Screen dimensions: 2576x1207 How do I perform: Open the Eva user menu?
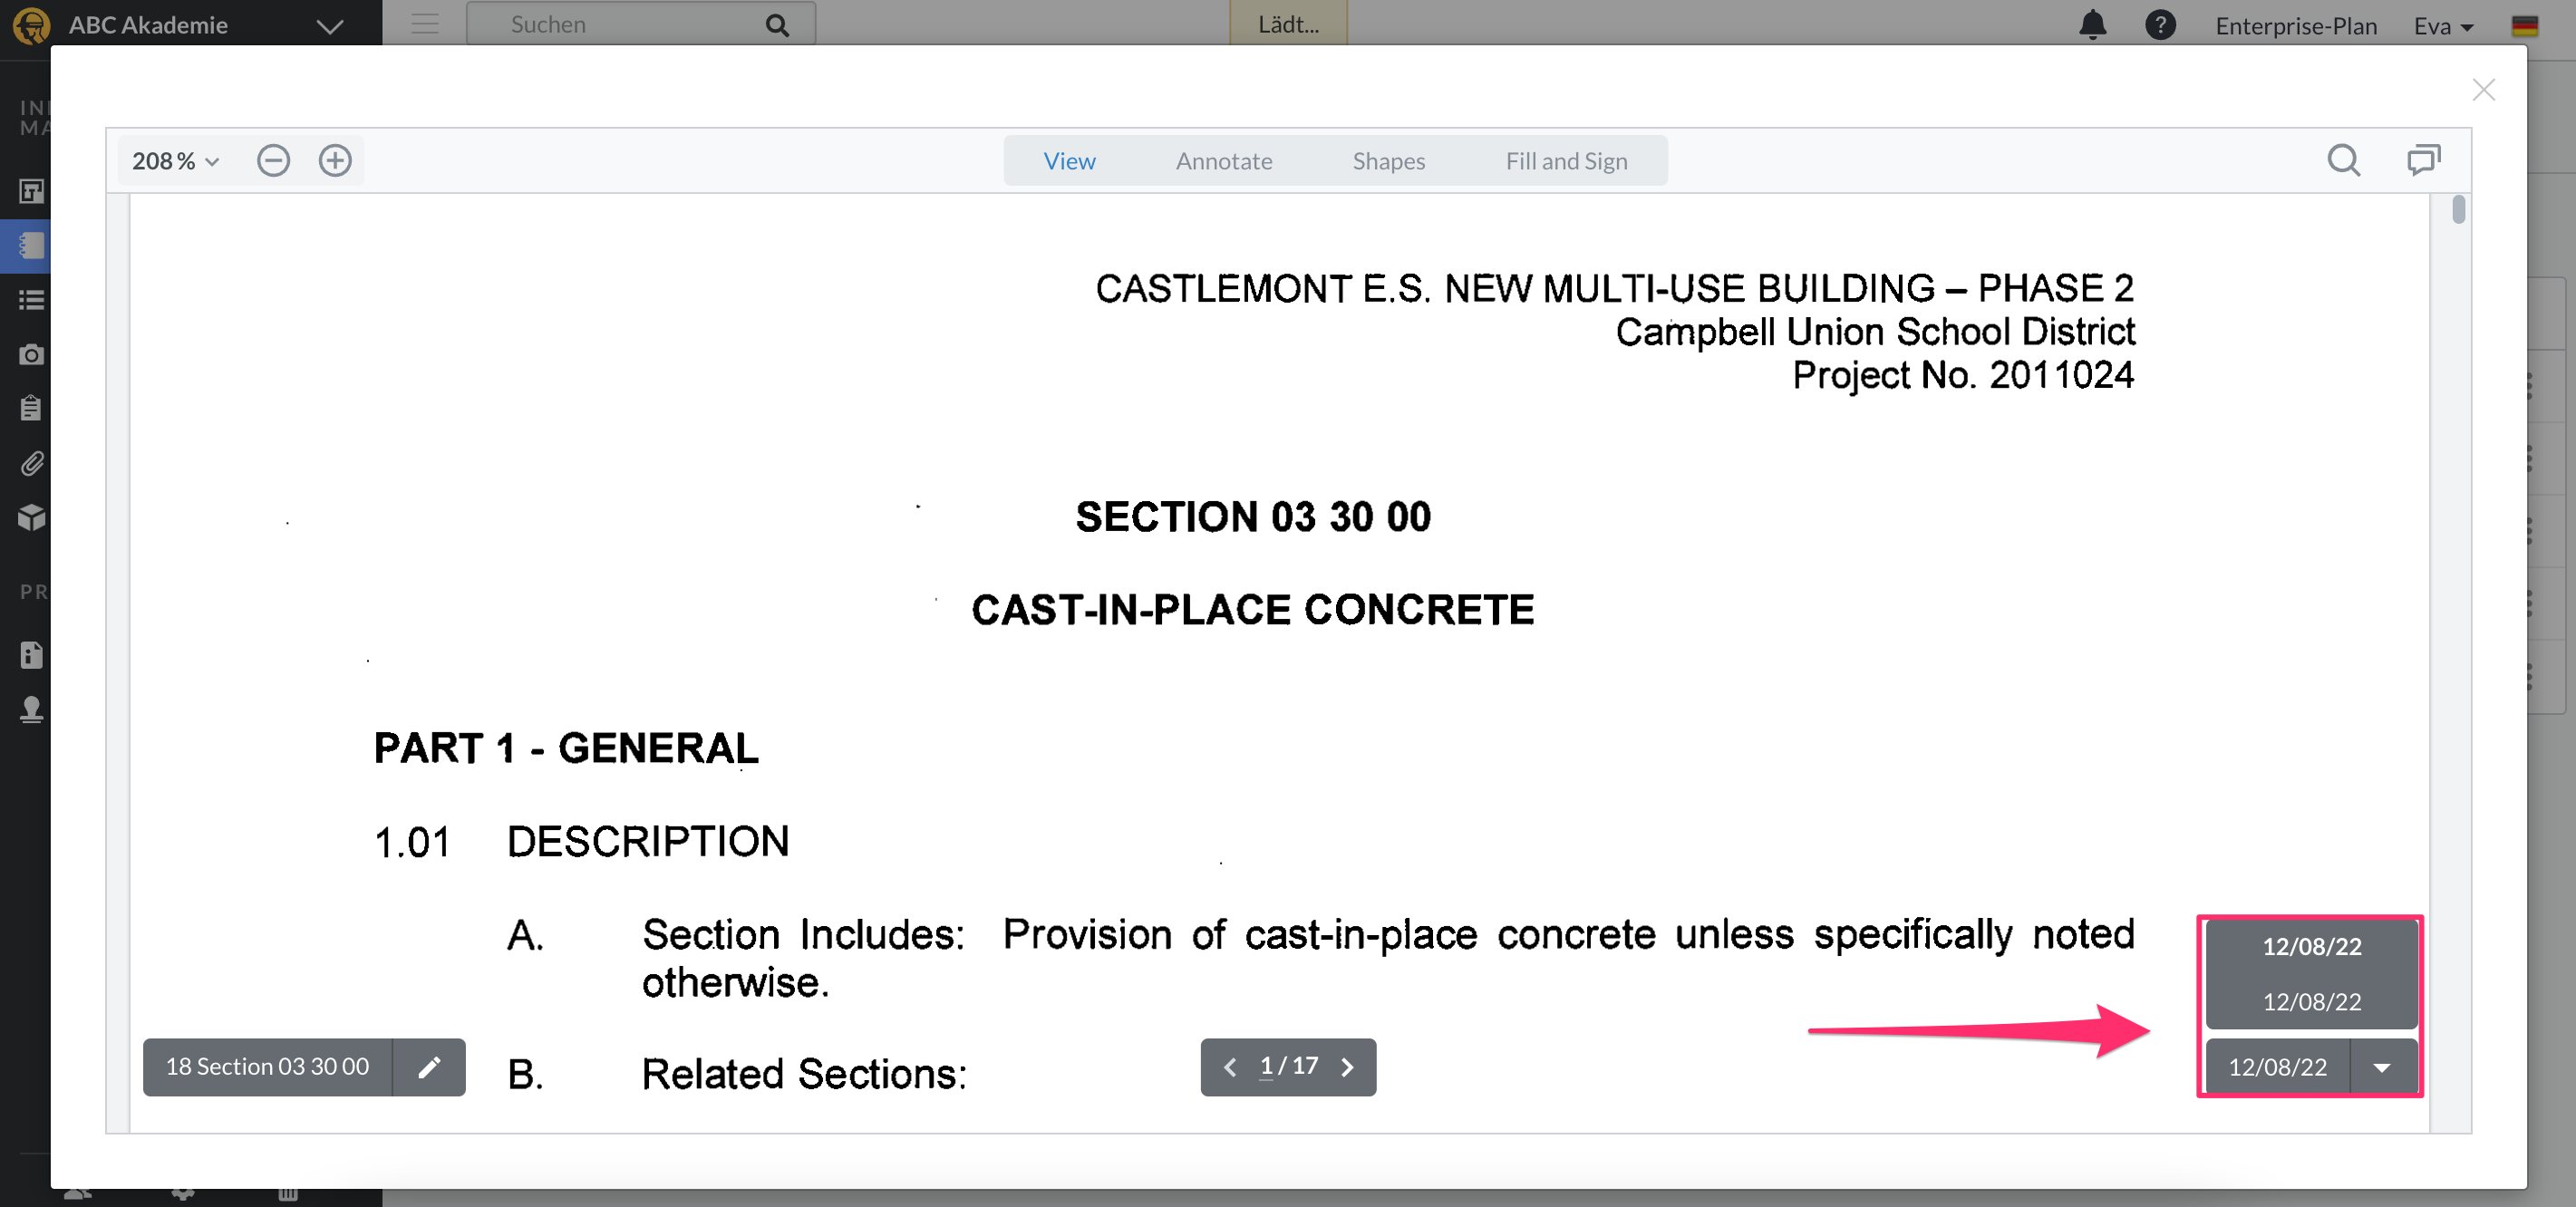2442,26
